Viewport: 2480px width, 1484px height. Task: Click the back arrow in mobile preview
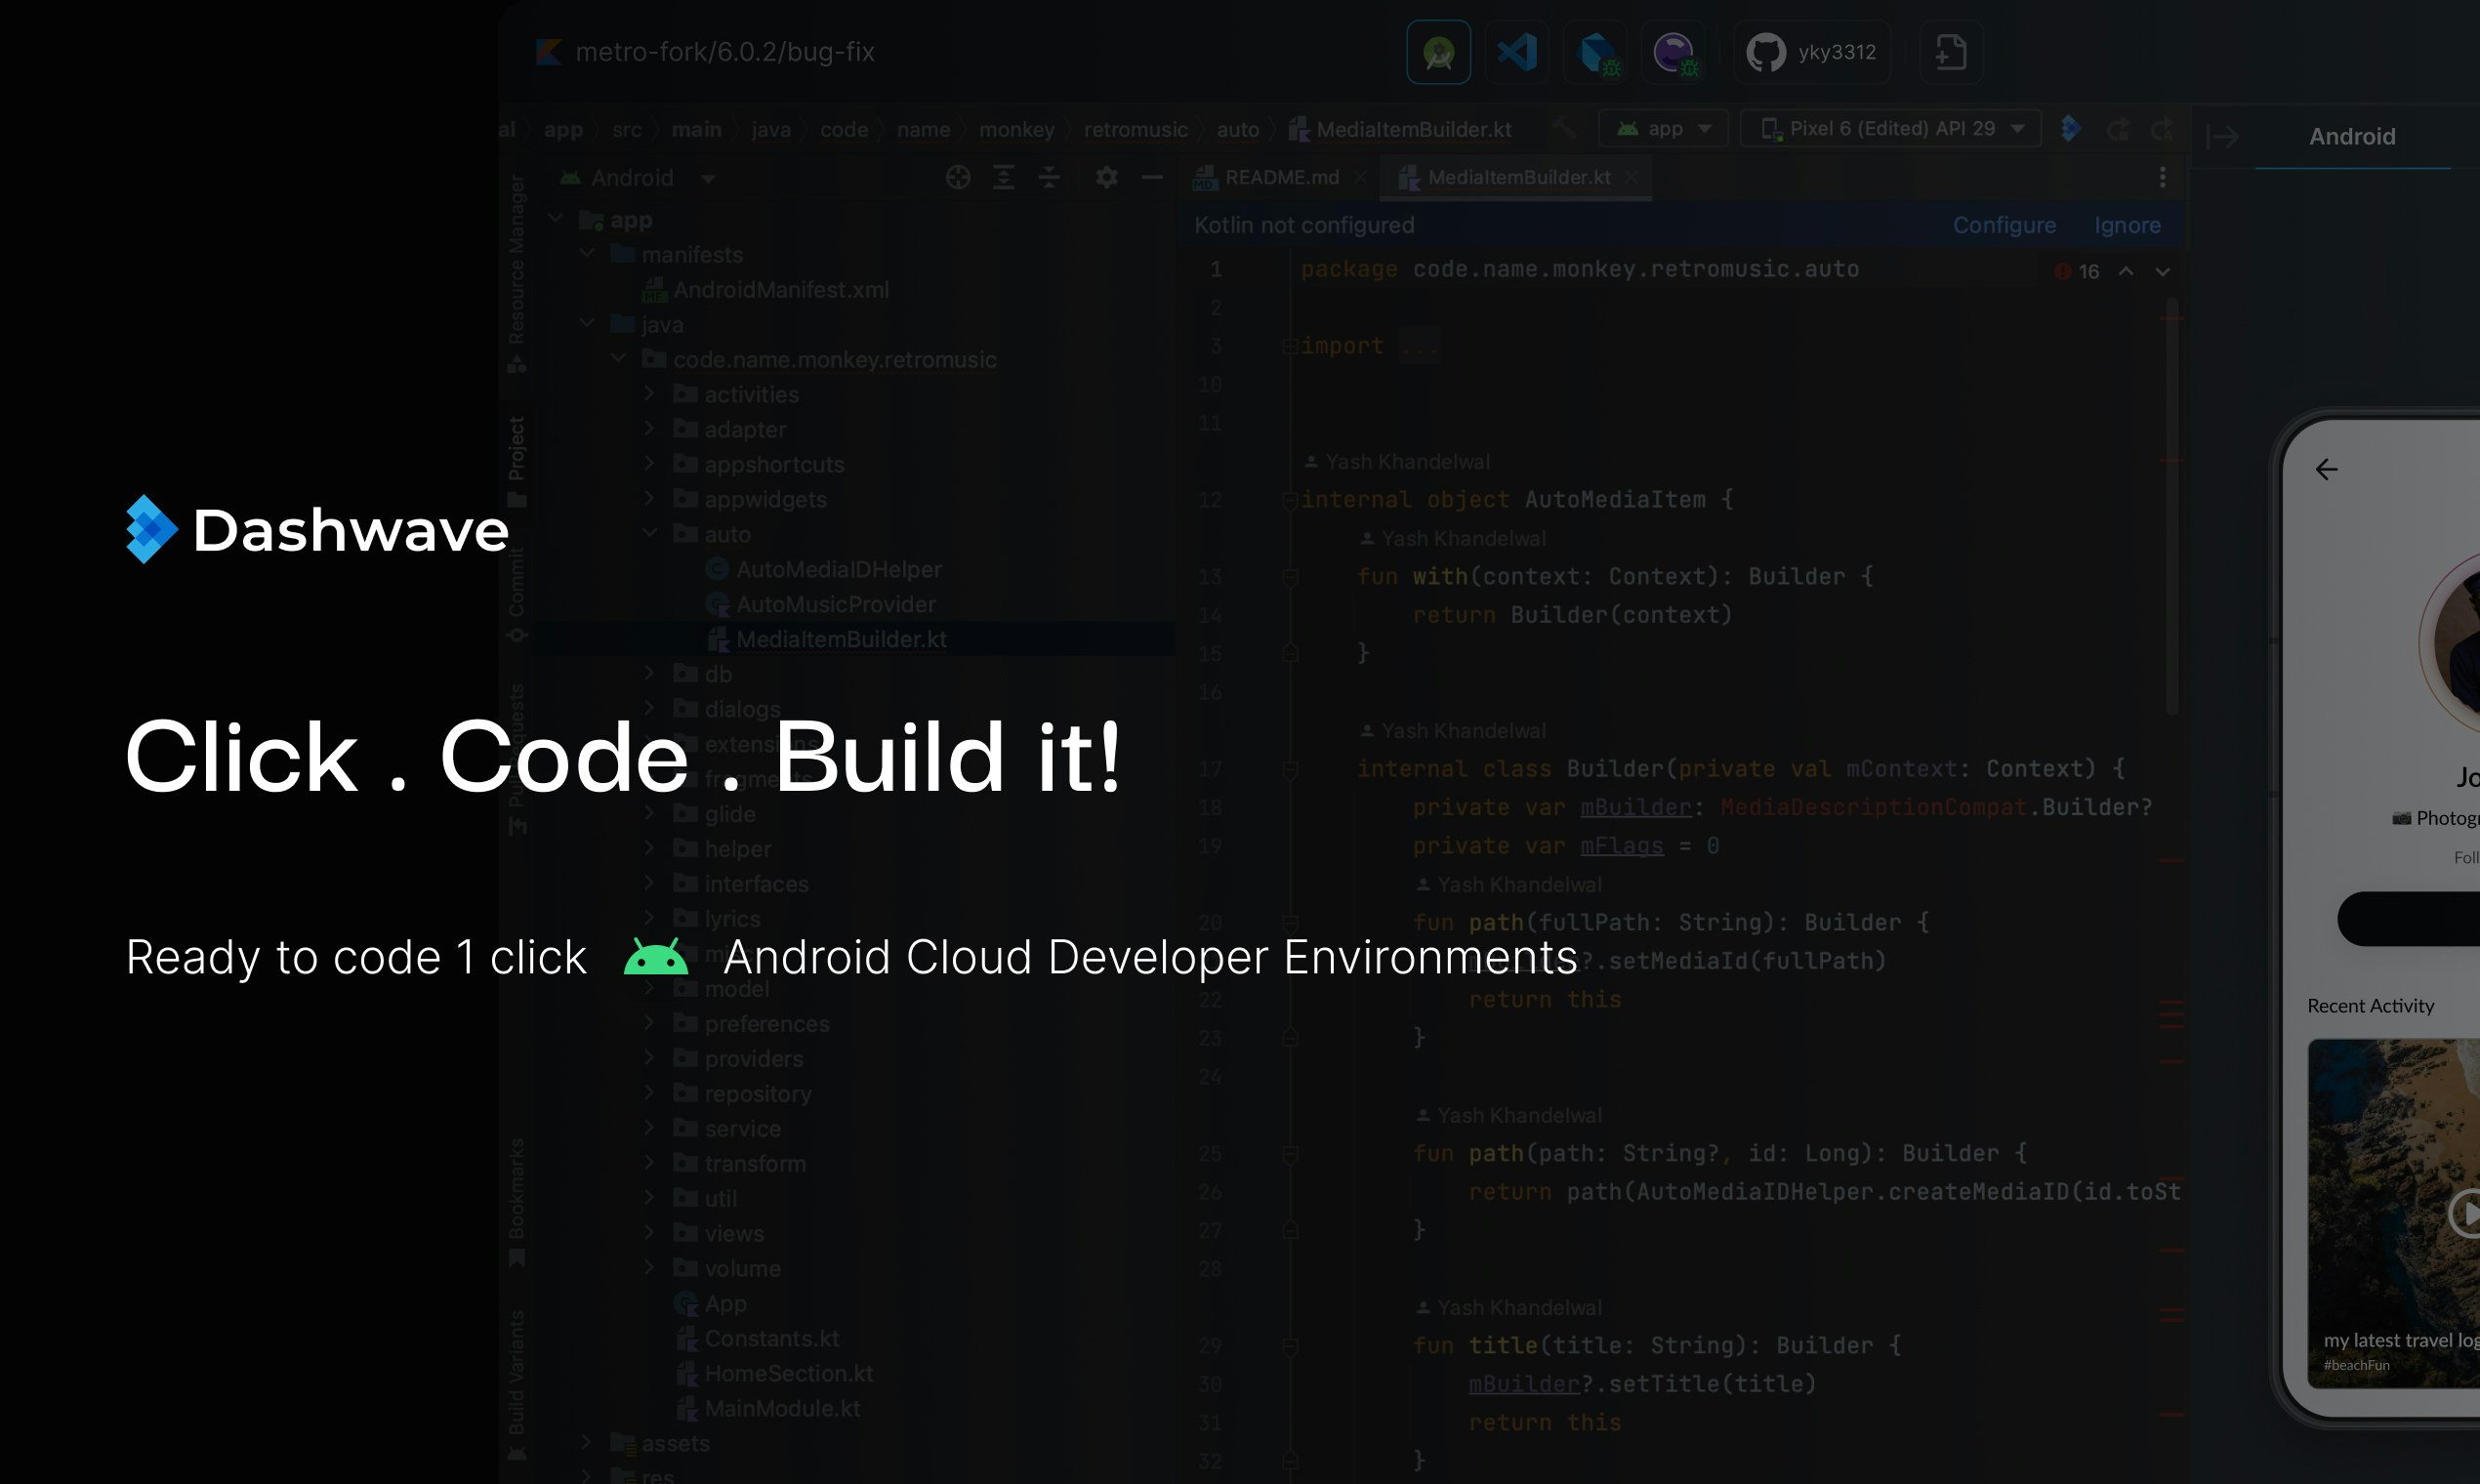coord(2328,467)
